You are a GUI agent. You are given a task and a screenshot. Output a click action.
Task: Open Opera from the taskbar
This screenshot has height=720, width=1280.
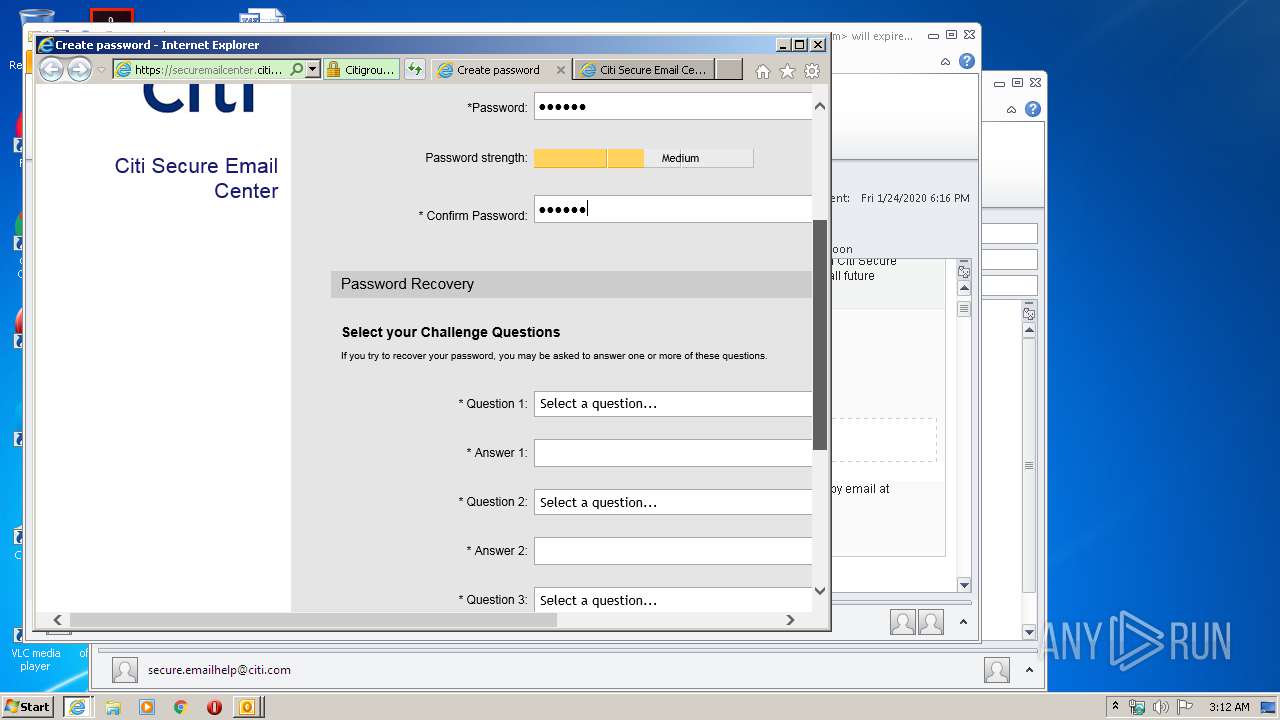click(x=214, y=707)
